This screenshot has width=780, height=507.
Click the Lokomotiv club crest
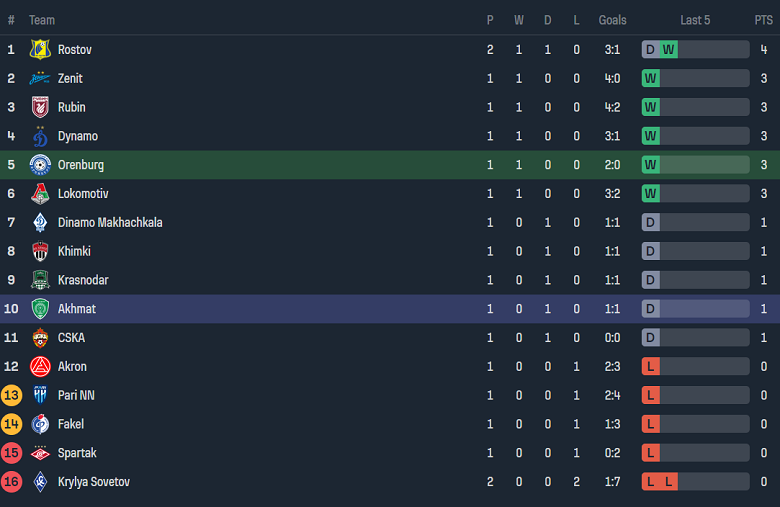(x=40, y=194)
